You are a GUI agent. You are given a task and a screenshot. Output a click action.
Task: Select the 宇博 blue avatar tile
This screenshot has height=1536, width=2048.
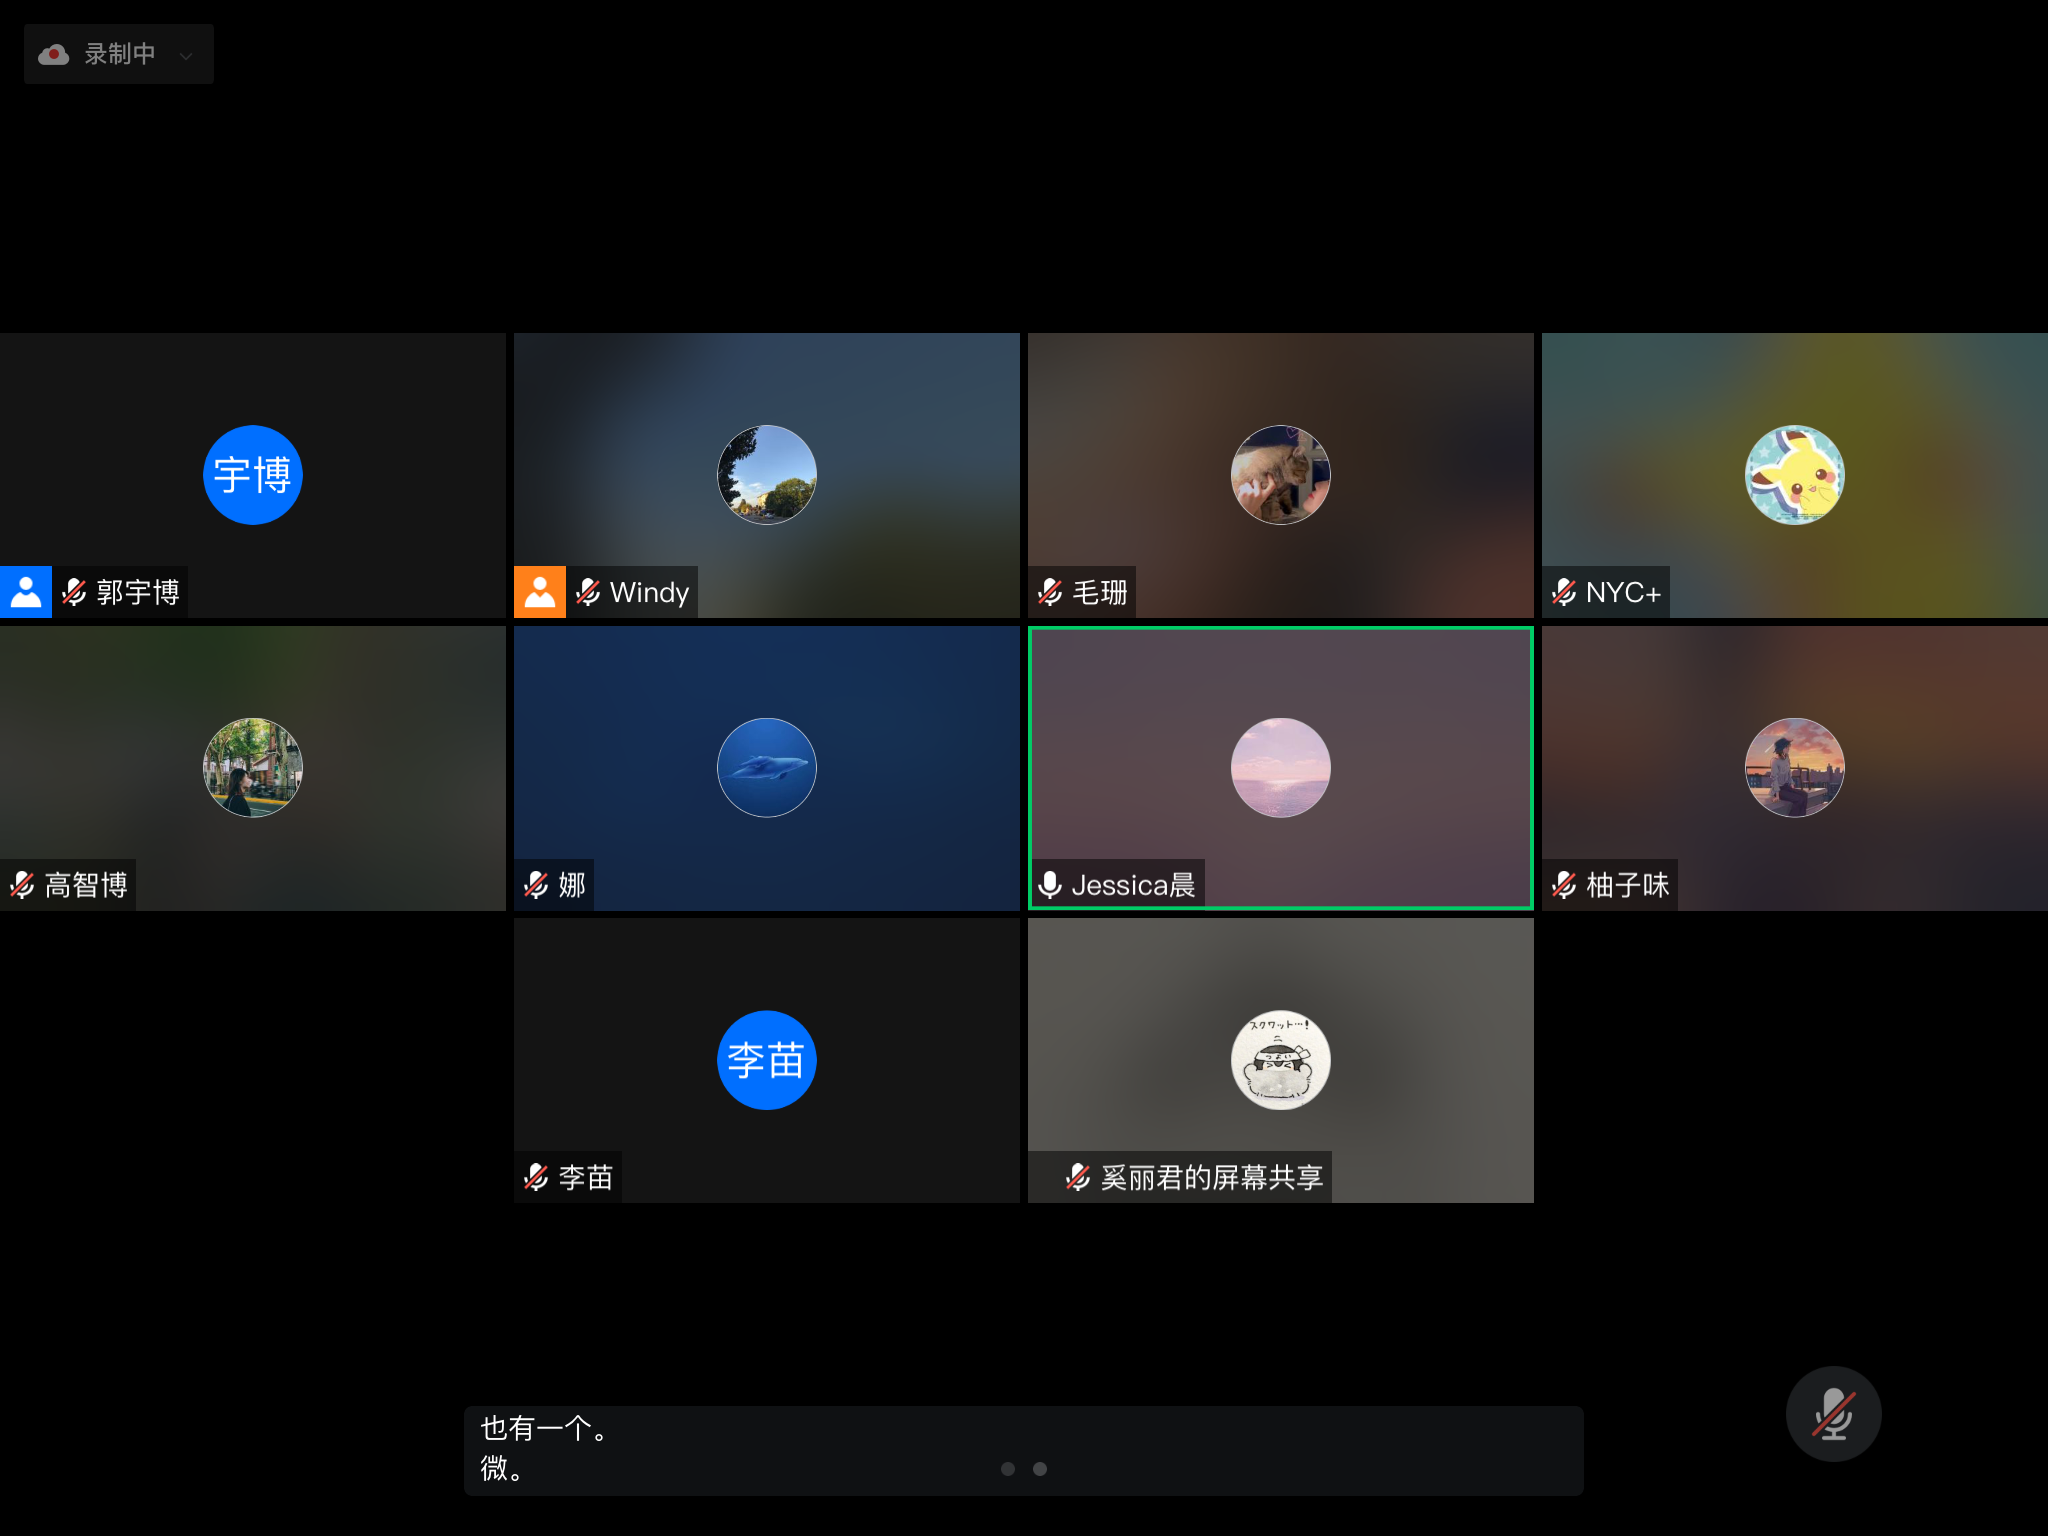click(x=253, y=475)
